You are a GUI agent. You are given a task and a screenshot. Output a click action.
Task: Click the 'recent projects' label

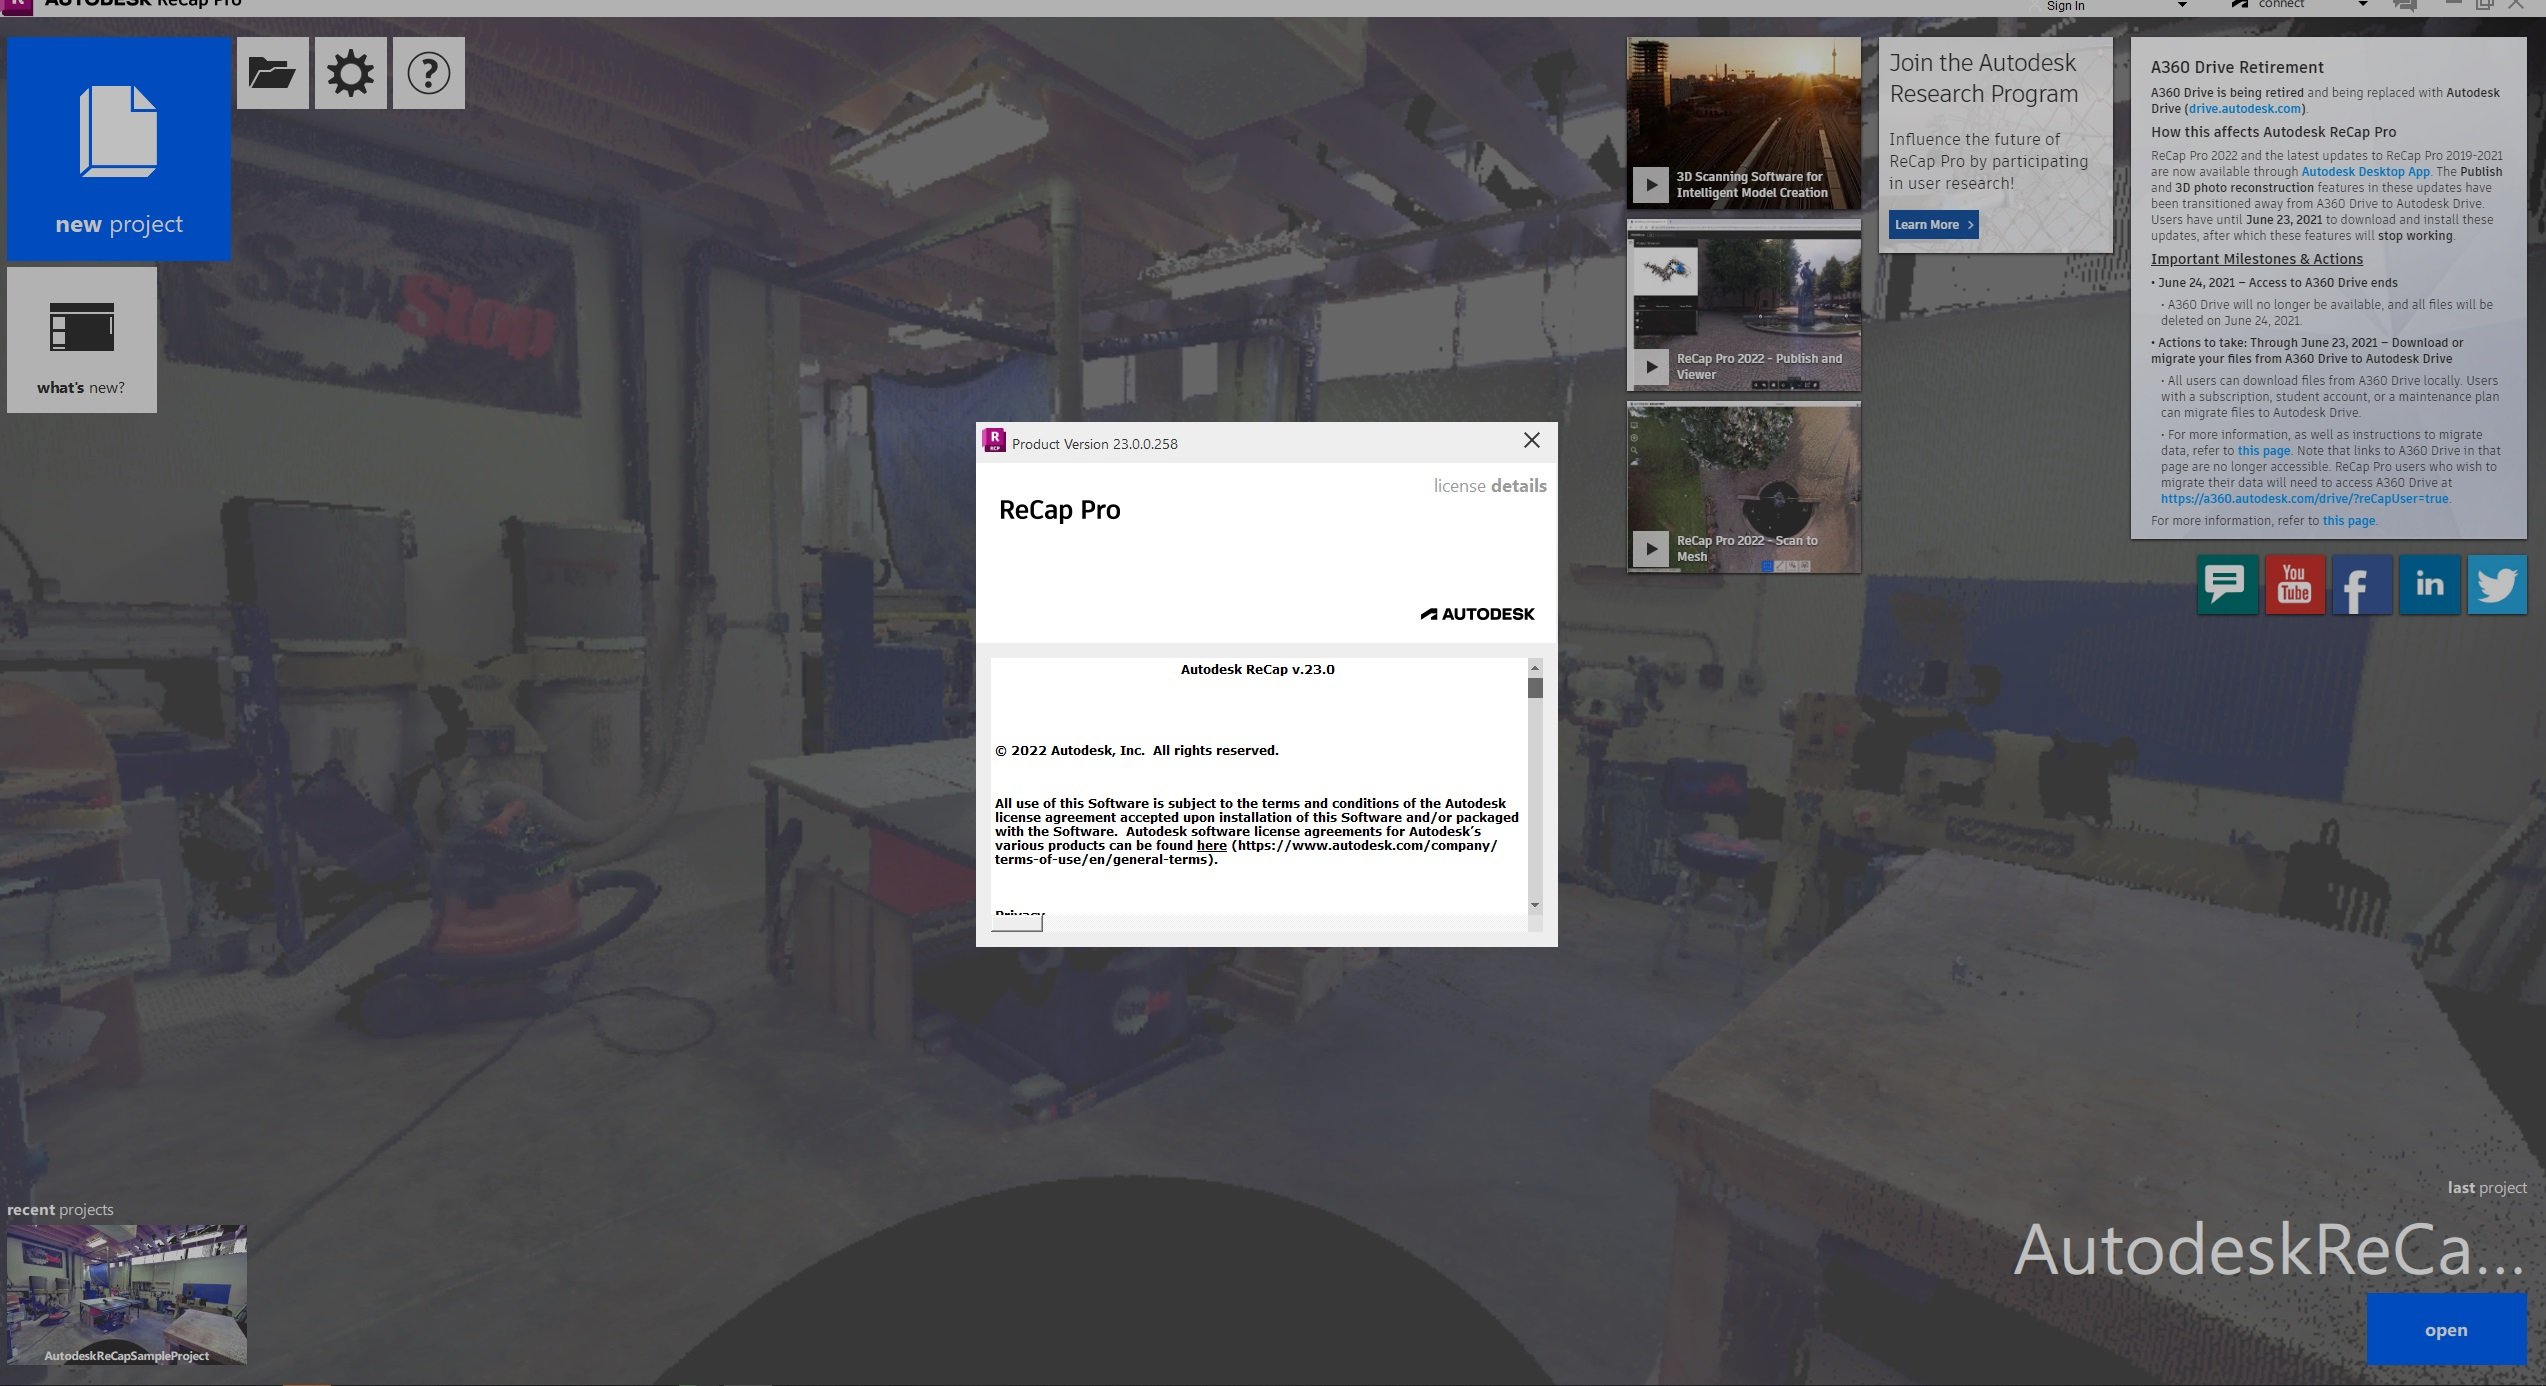coord(60,1210)
